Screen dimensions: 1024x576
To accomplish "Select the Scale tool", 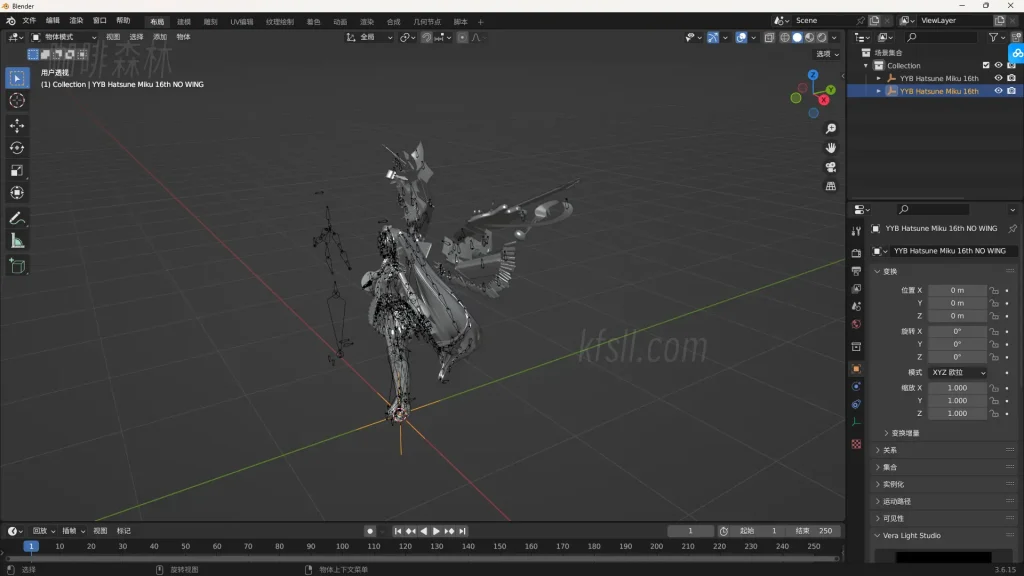I will click(17, 170).
